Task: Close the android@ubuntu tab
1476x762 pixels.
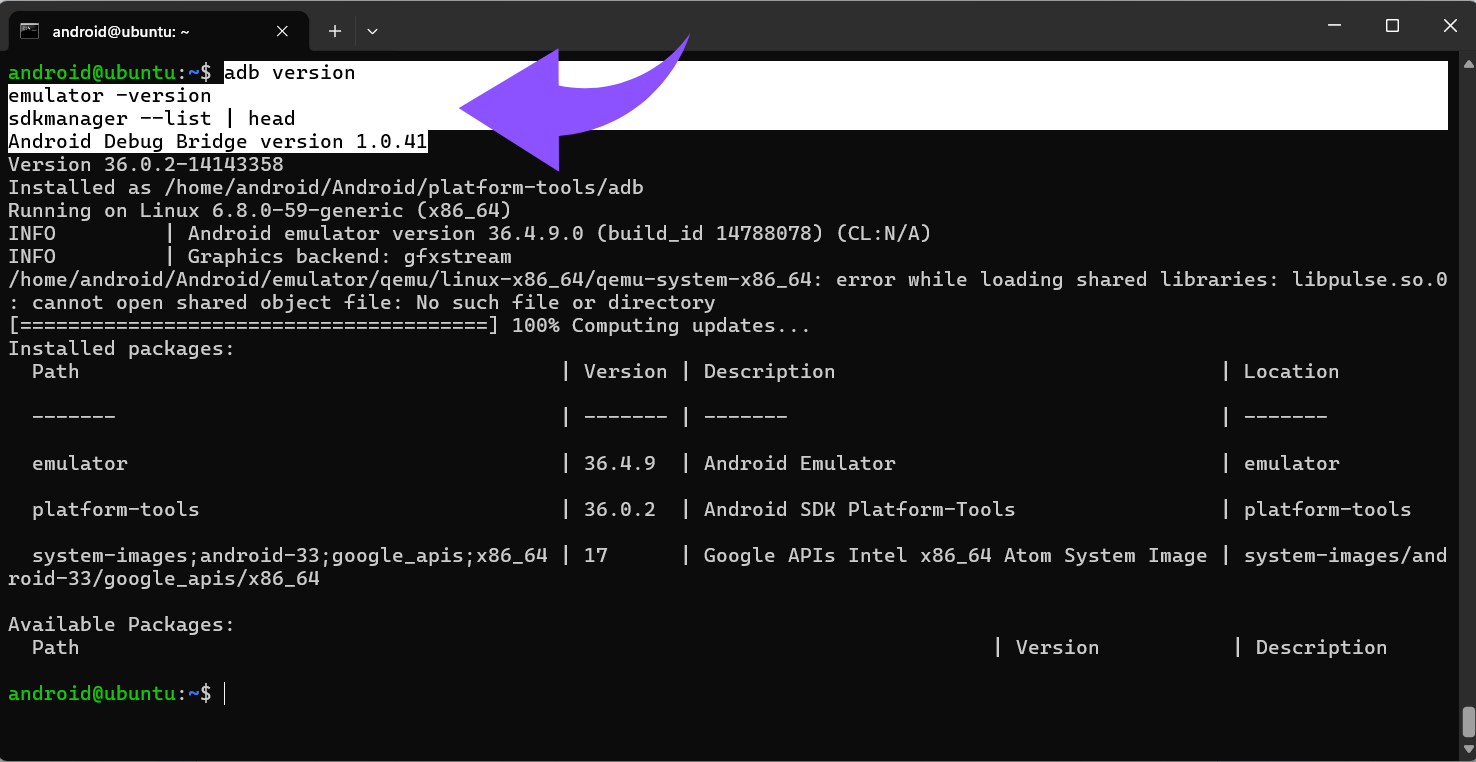Action: tap(282, 31)
